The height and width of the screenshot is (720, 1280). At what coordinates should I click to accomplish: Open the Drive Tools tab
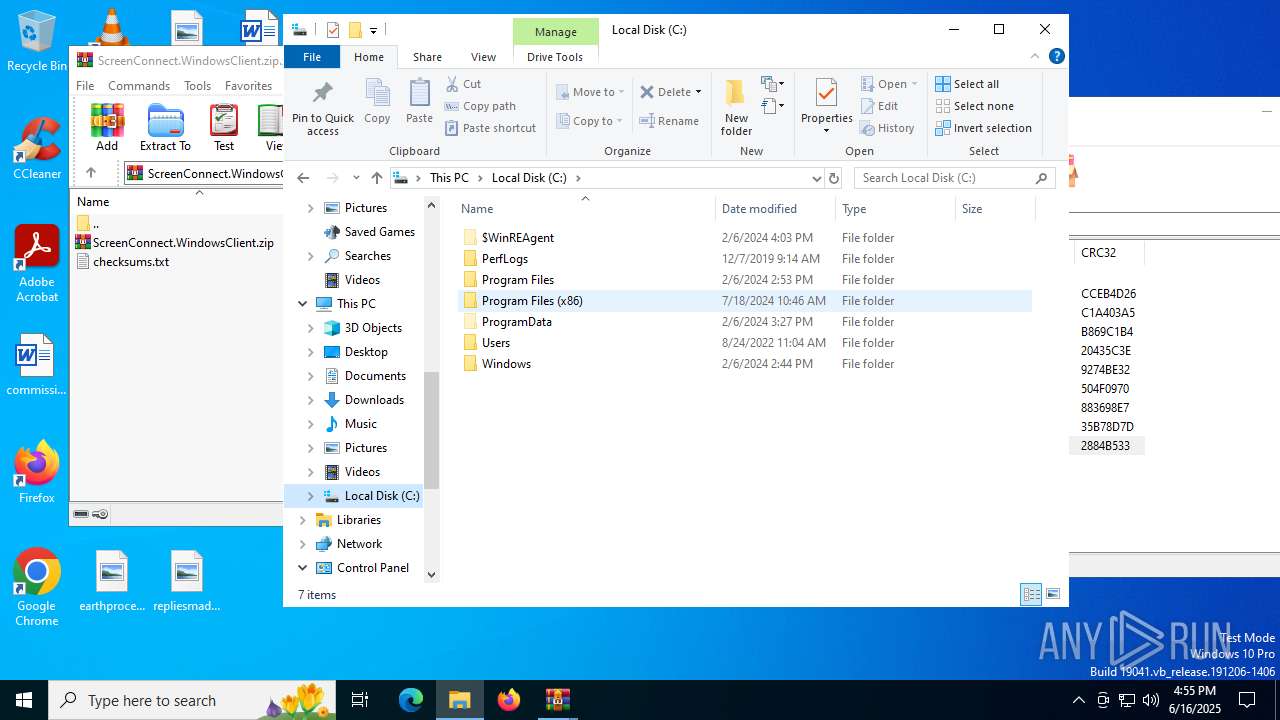click(555, 57)
